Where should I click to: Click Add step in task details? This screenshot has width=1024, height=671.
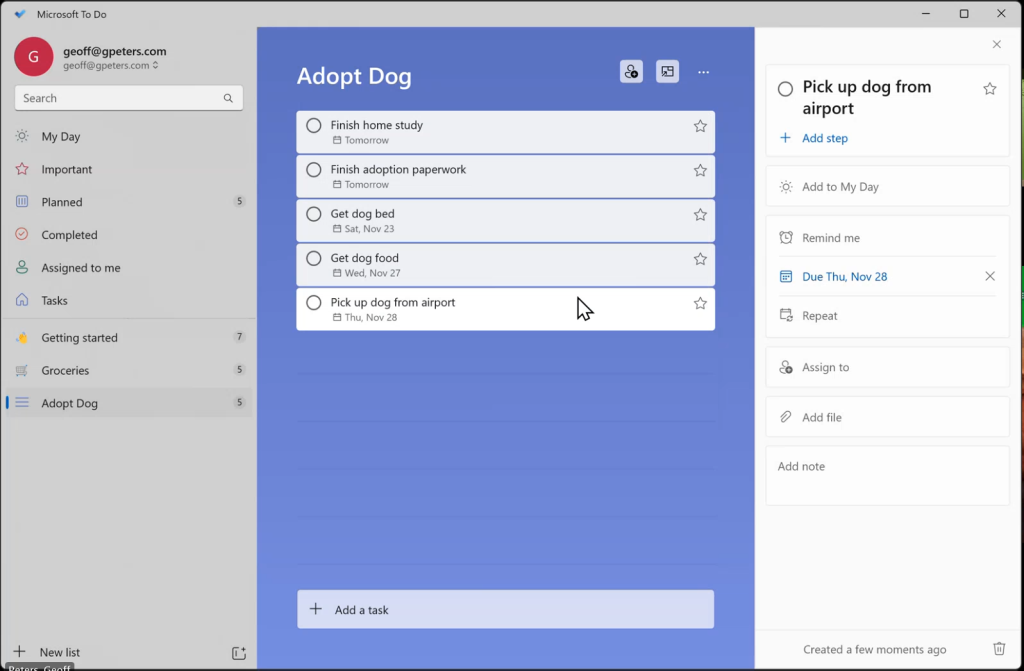[824, 138]
